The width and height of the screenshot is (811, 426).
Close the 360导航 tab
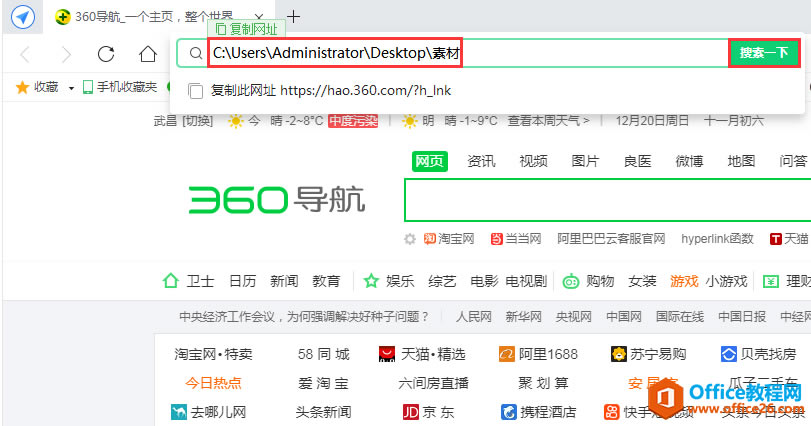tap(260, 17)
